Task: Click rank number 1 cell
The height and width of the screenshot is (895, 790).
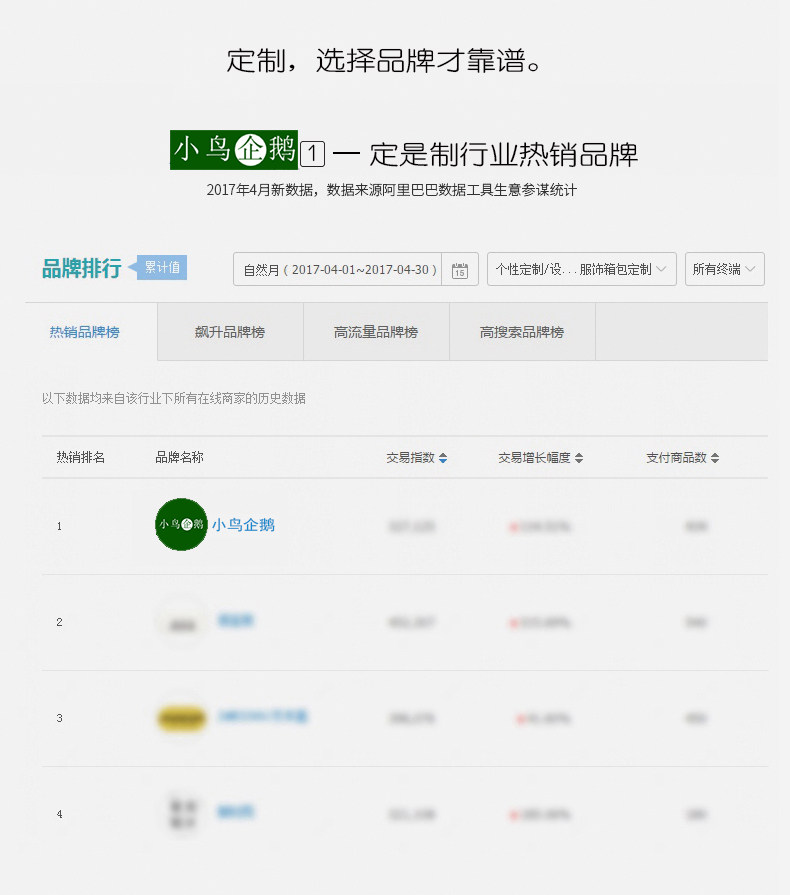Action: (59, 526)
